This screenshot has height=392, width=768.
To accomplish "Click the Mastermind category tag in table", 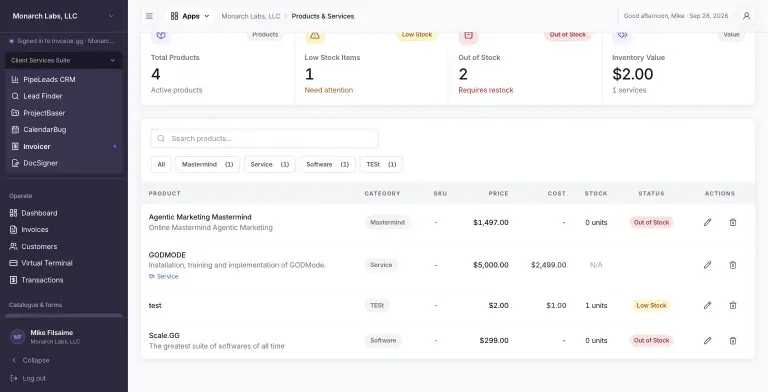I will [x=387, y=222].
